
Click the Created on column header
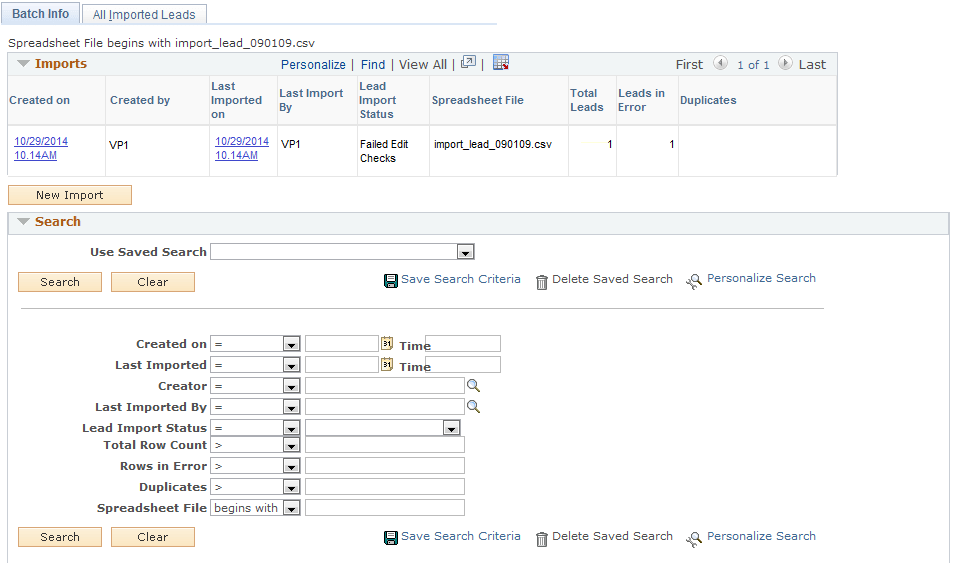39,100
